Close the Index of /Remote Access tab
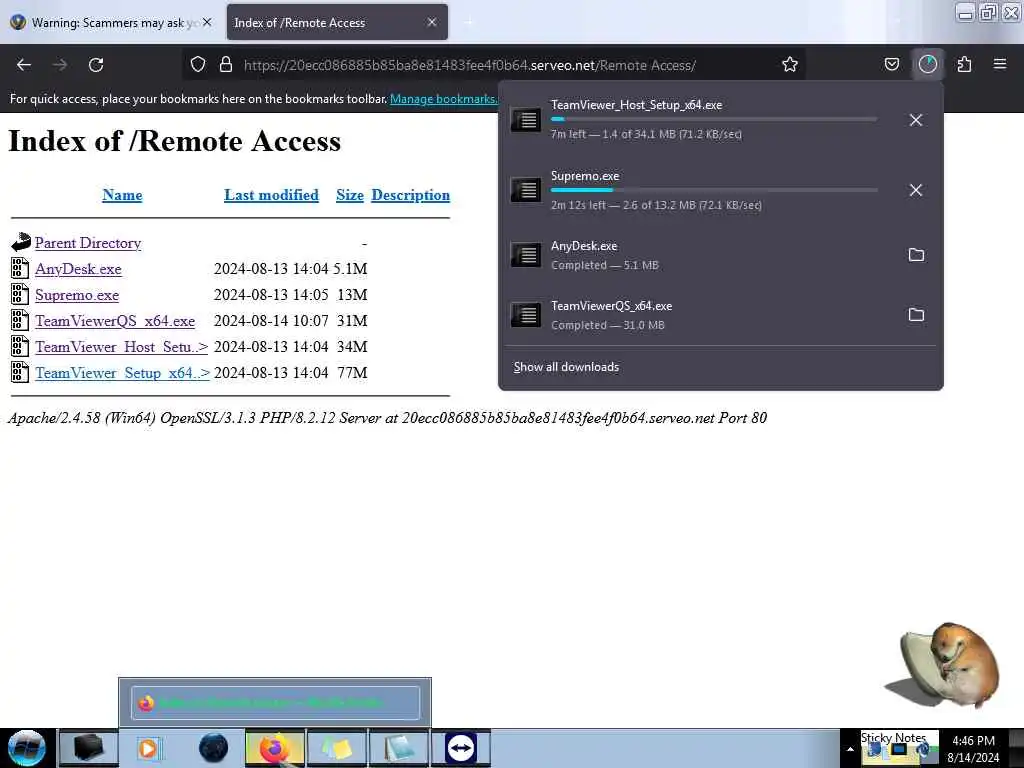 (432, 22)
